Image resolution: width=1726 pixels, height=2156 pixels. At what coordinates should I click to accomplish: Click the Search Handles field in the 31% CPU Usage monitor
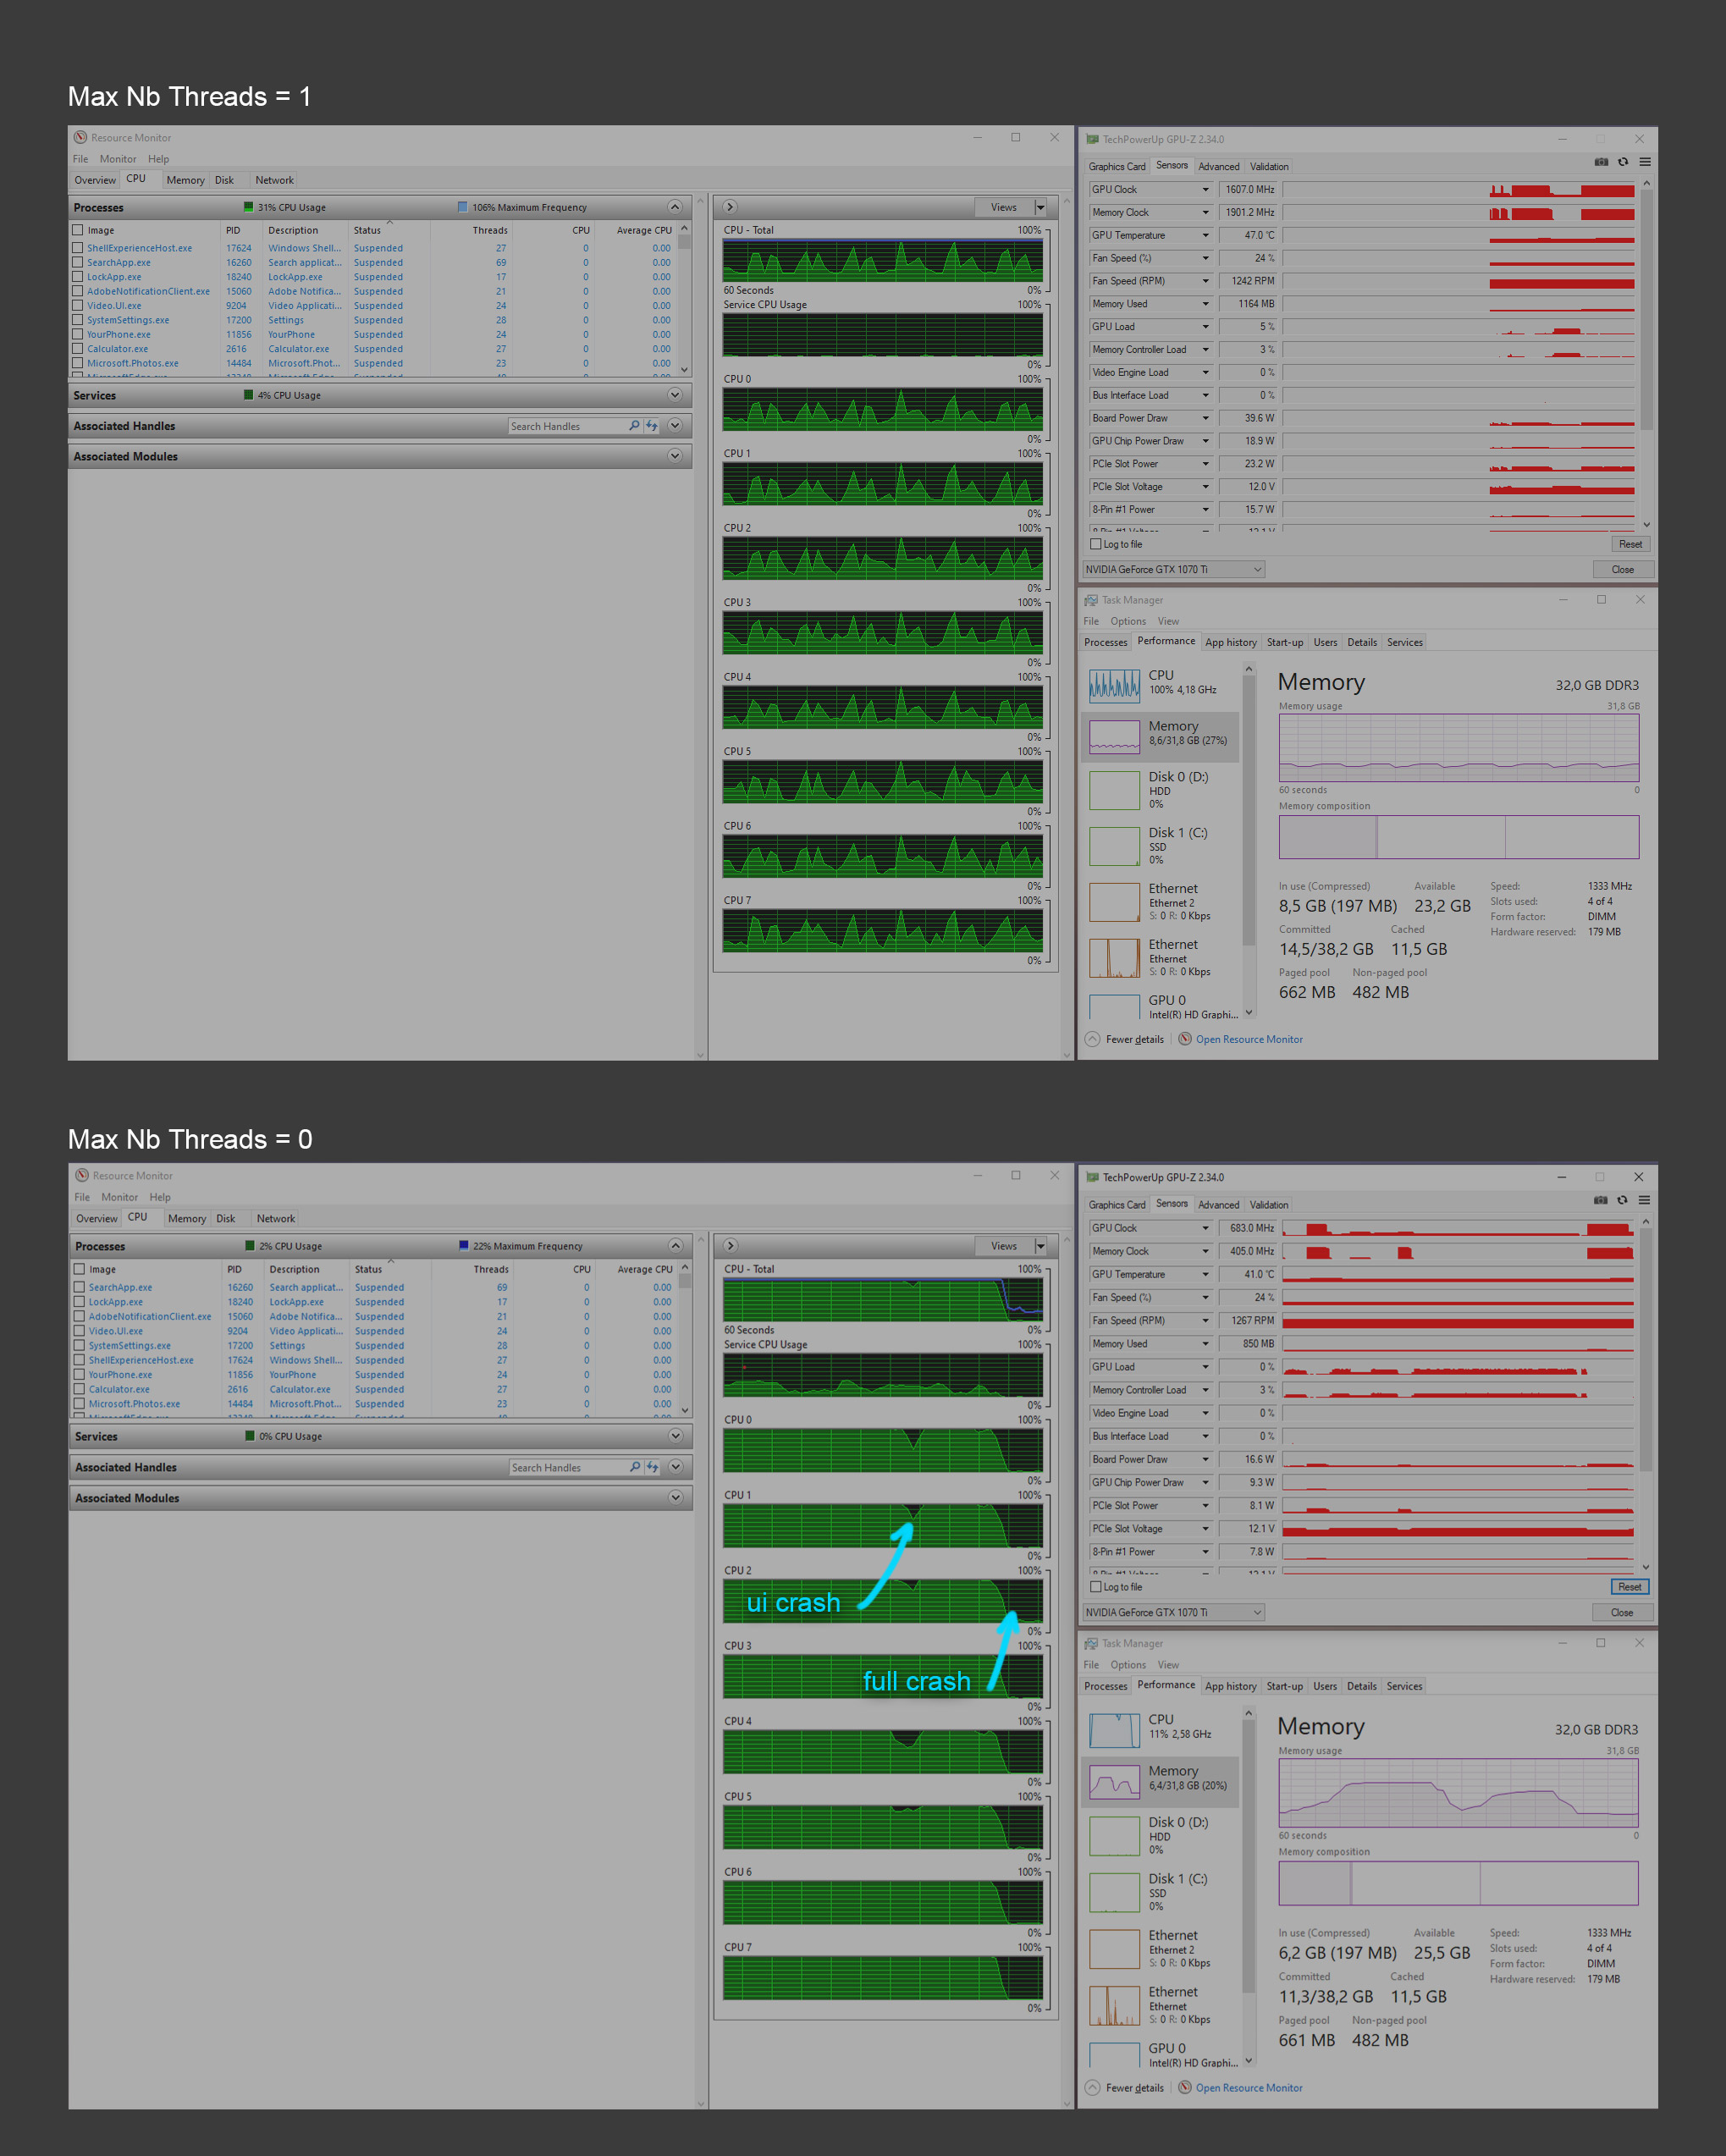pos(567,426)
